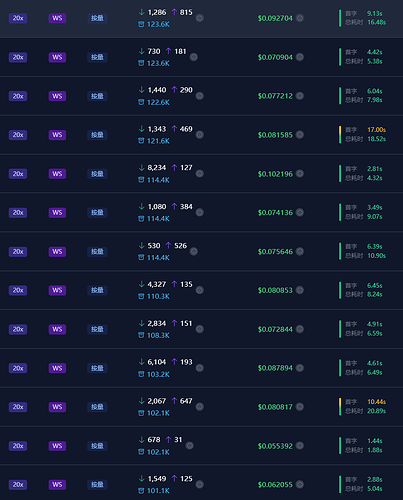Click the info icon beside cost $0.070904
Viewport: 403px width, 500px height.
point(300,57)
